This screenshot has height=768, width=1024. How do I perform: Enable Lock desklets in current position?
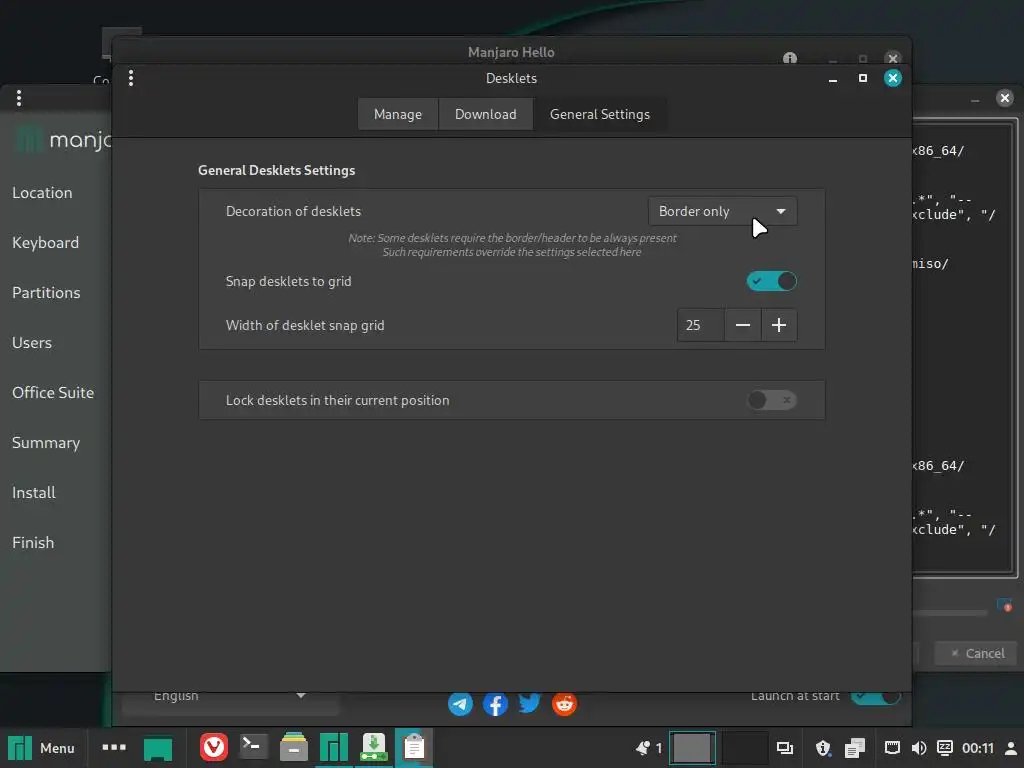point(771,400)
